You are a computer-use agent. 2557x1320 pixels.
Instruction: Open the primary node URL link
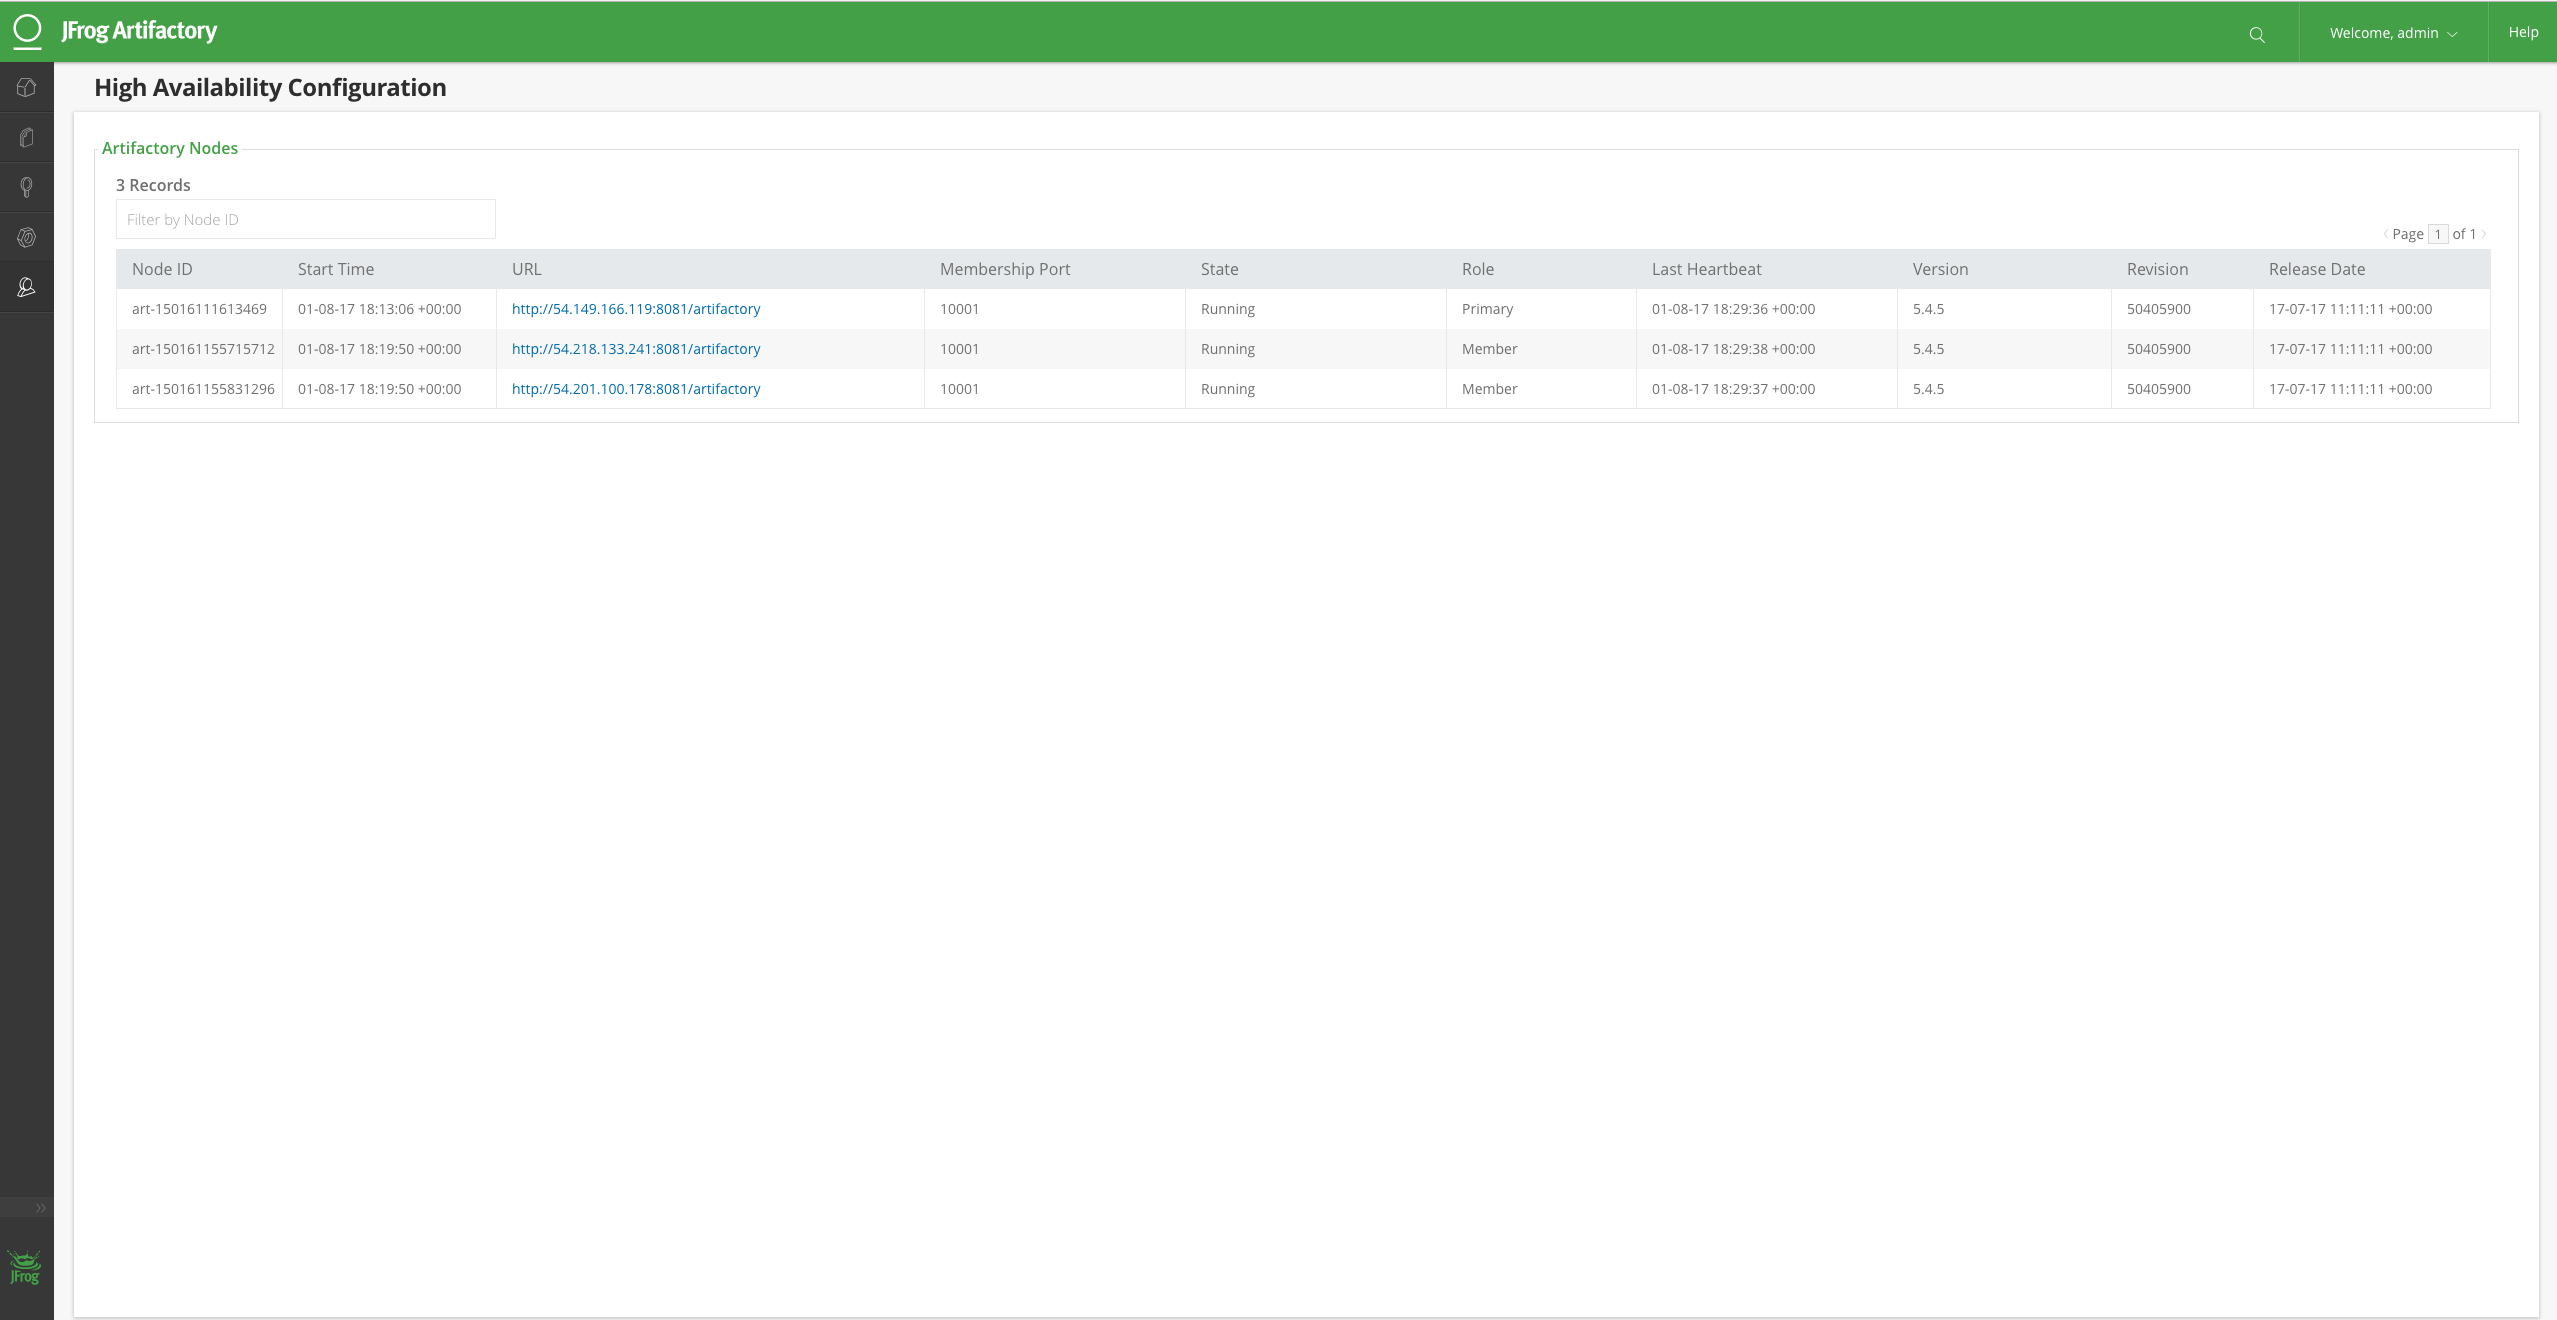click(x=635, y=308)
